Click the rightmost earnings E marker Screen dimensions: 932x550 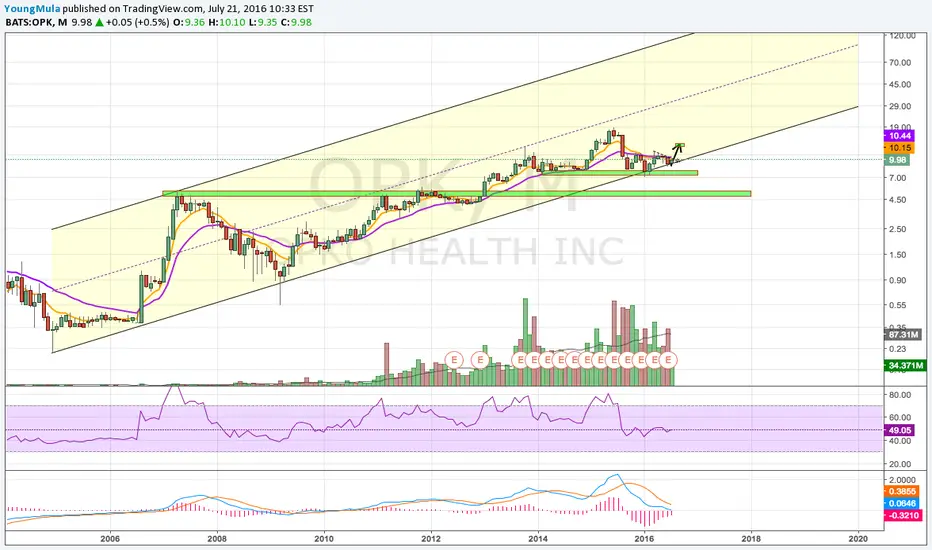[669, 360]
